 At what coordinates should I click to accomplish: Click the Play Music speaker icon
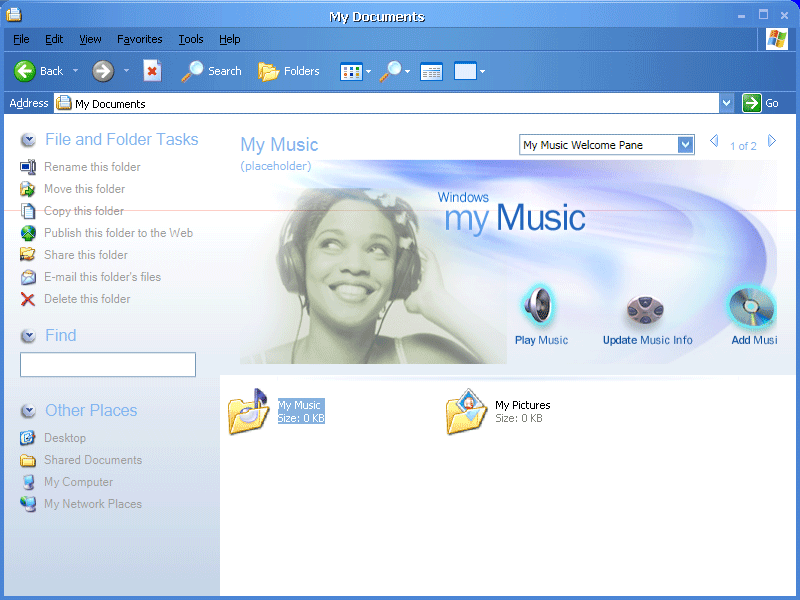point(540,306)
